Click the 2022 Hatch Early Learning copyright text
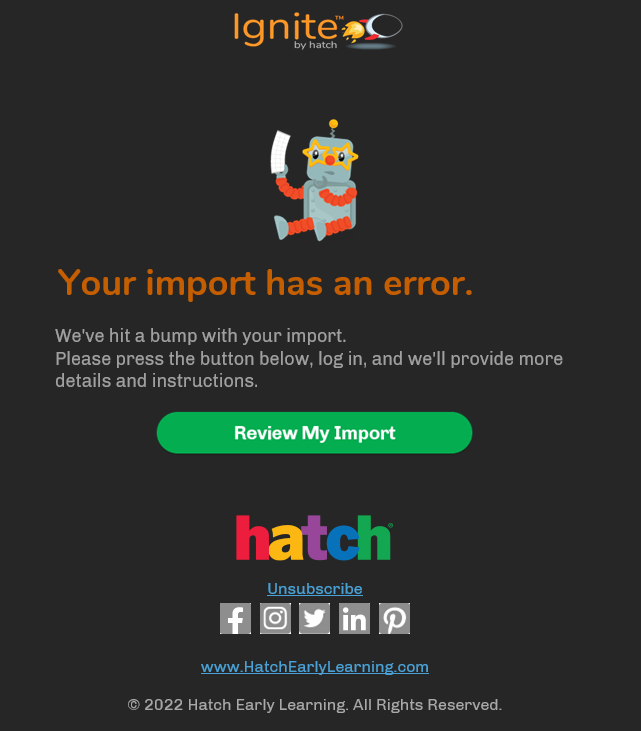This screenshot has width=641, height=731. pos(315,704)
